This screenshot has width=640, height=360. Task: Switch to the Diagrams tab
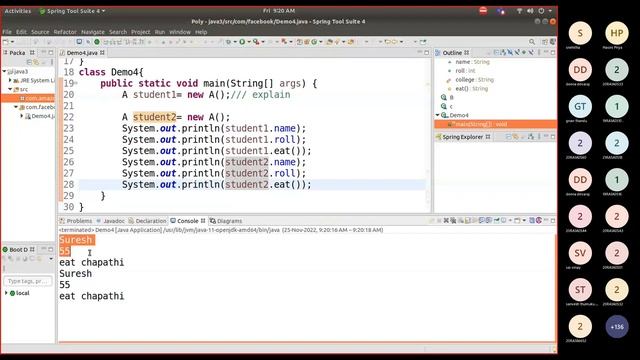coord(226,221)
